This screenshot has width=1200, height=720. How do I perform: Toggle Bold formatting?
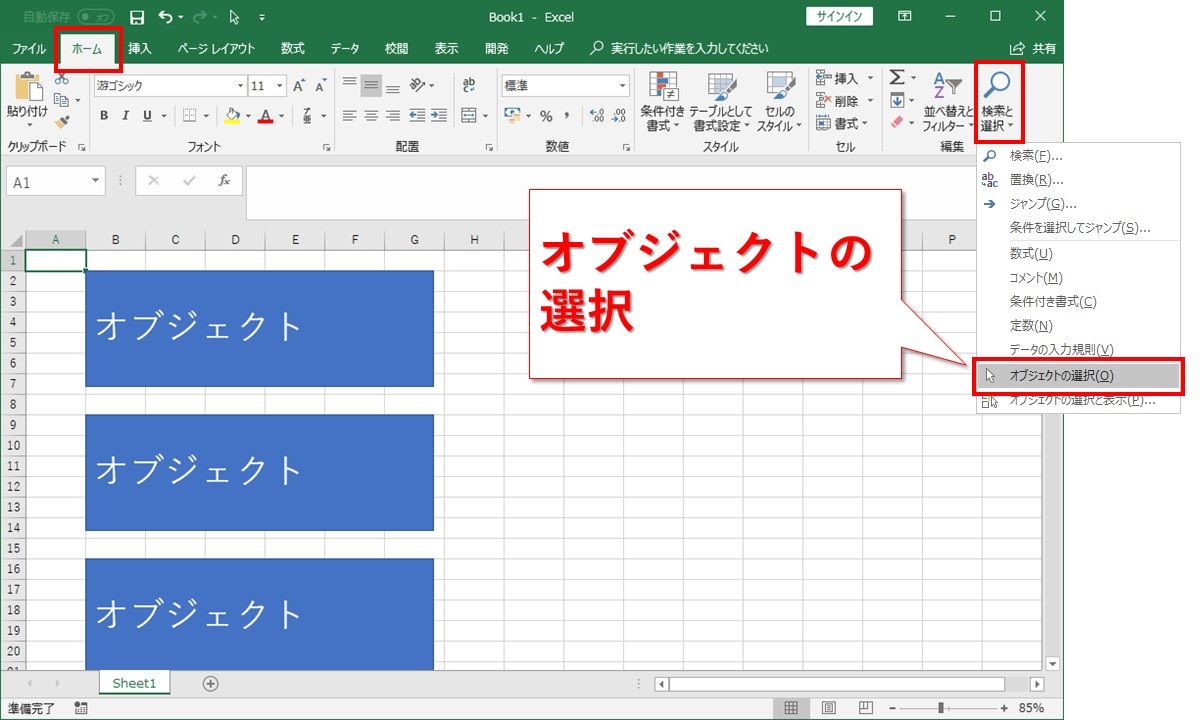pos(104,116)
